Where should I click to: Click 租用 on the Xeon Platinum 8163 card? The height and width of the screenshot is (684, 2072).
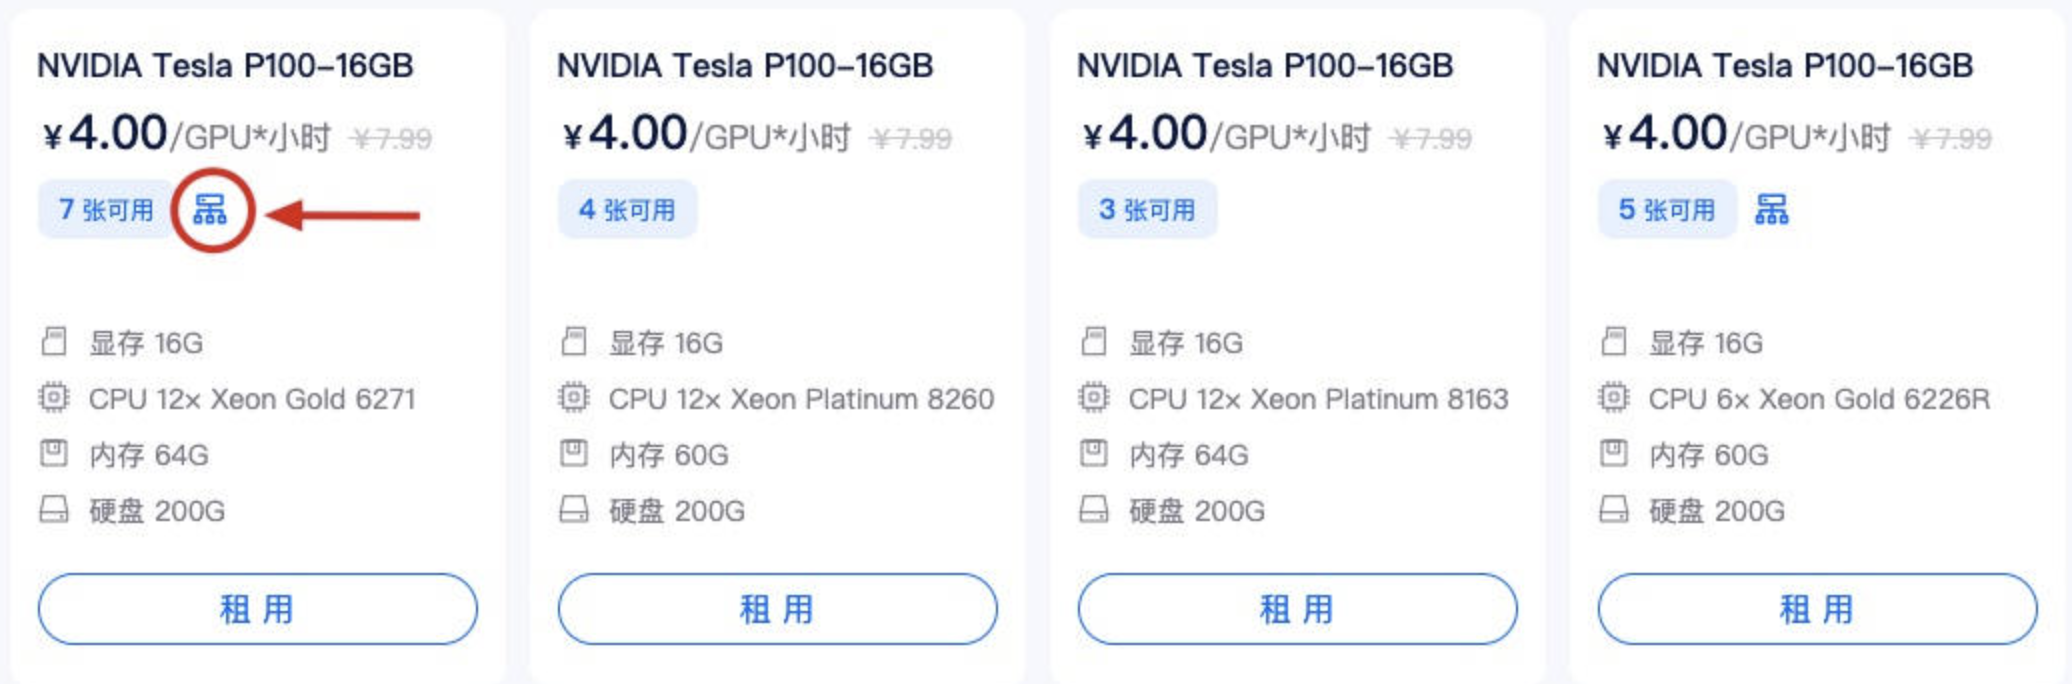pyautogui.click(x=1297, y=608)
